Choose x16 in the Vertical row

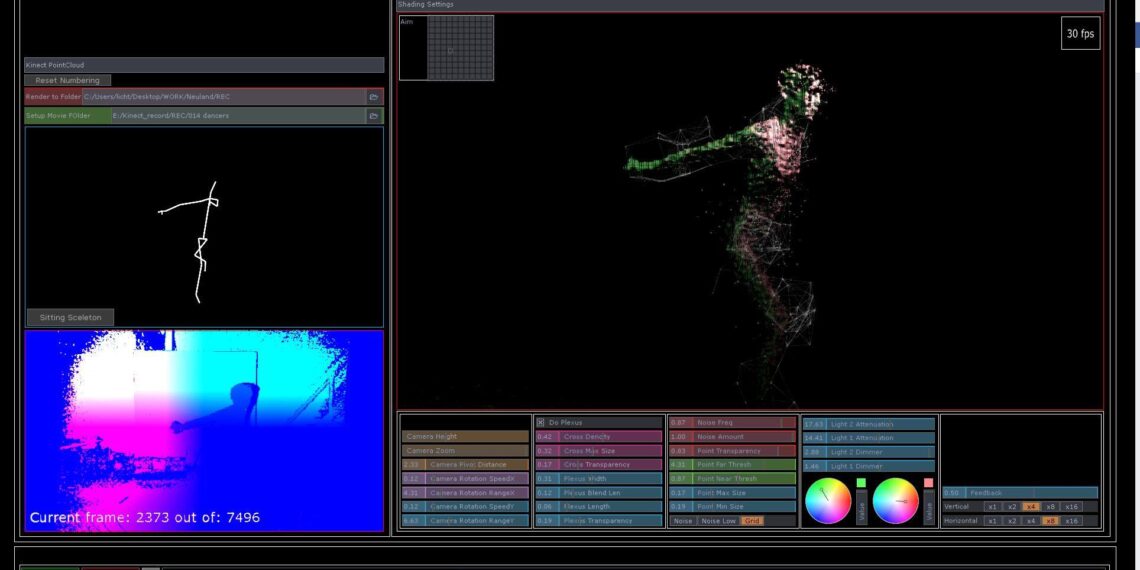tap(1071, 507)
